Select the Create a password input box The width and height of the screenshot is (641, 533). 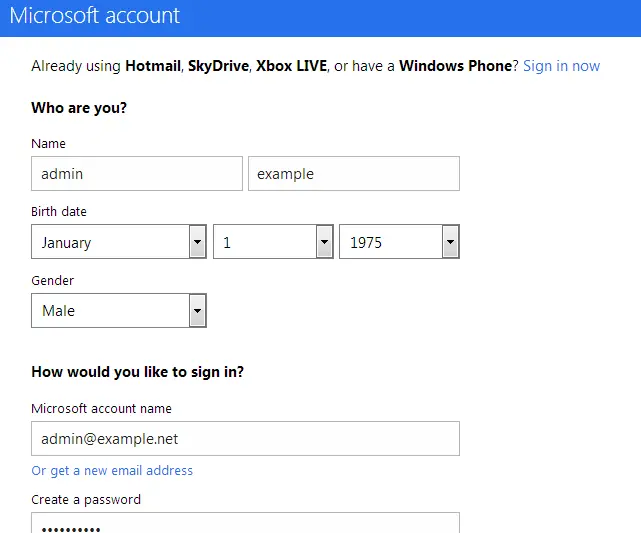(x=245, y=524)
